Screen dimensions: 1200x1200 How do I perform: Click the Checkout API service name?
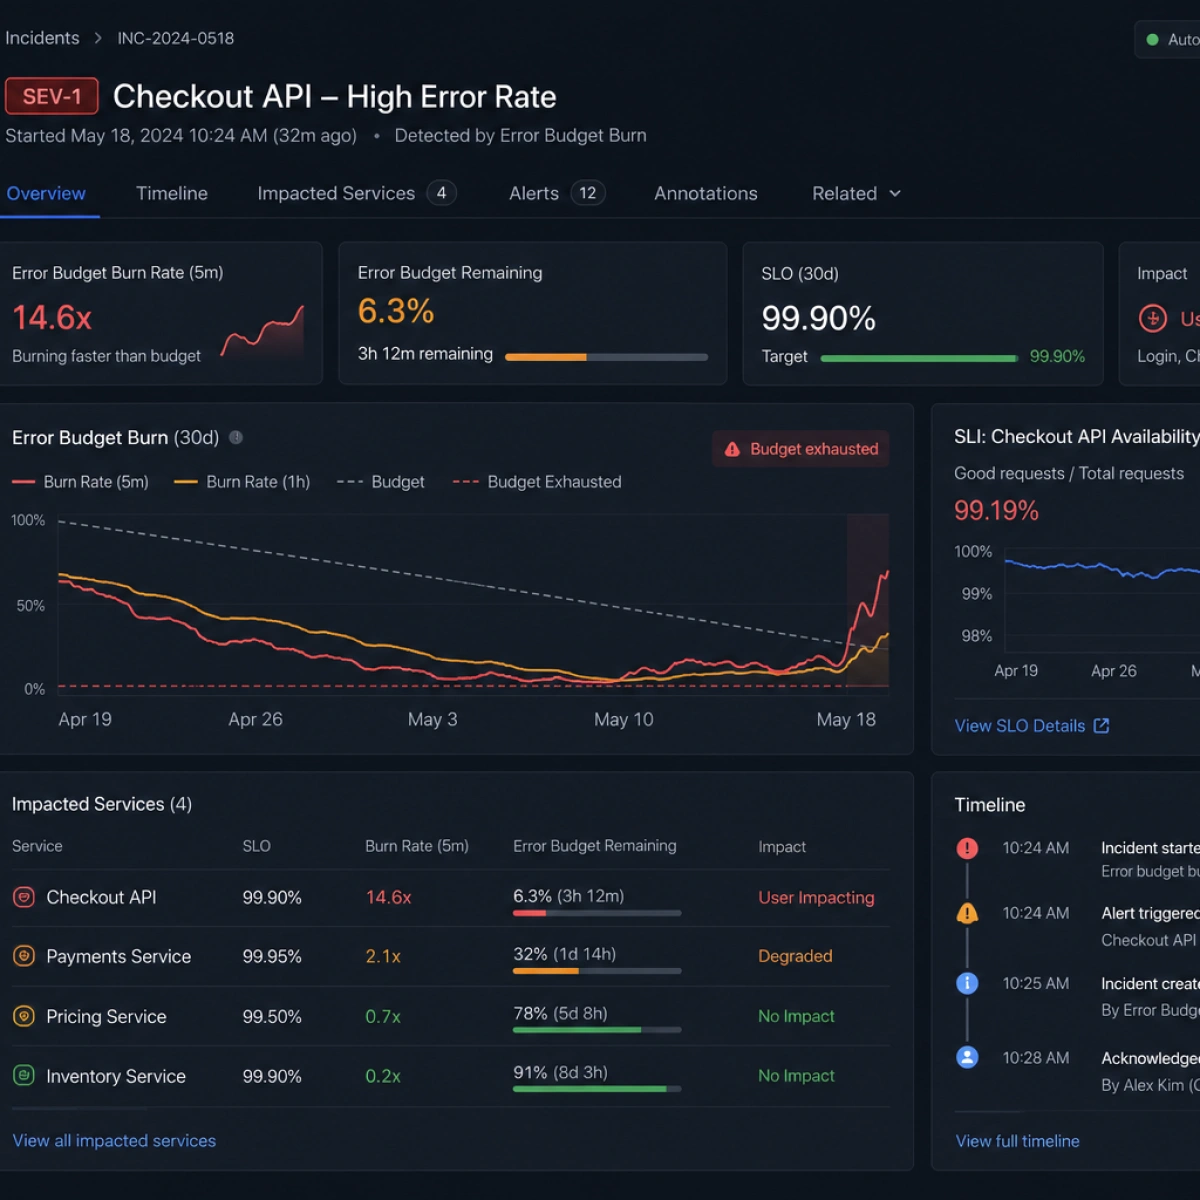point(101,897)
